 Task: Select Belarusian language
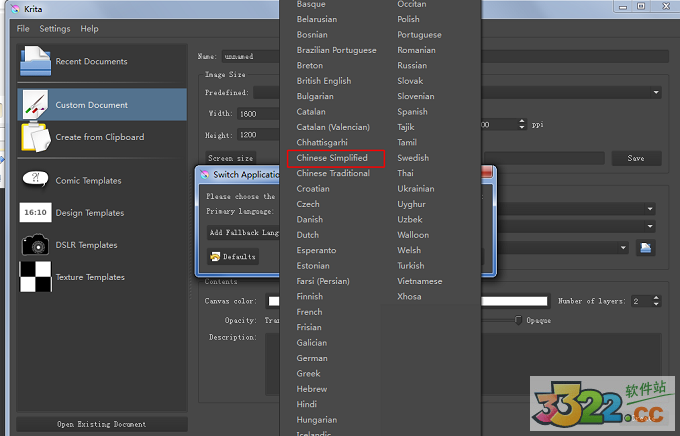[x=317, y=19]
